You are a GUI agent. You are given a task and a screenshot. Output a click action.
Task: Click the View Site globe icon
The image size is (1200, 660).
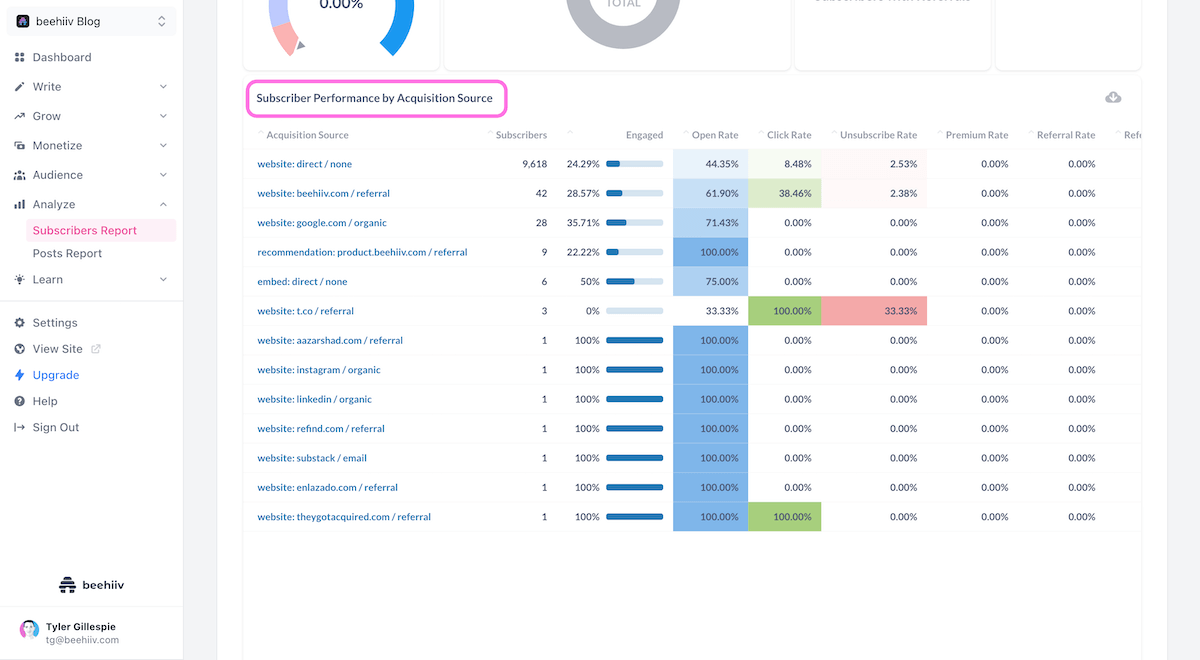coord(20,349)
